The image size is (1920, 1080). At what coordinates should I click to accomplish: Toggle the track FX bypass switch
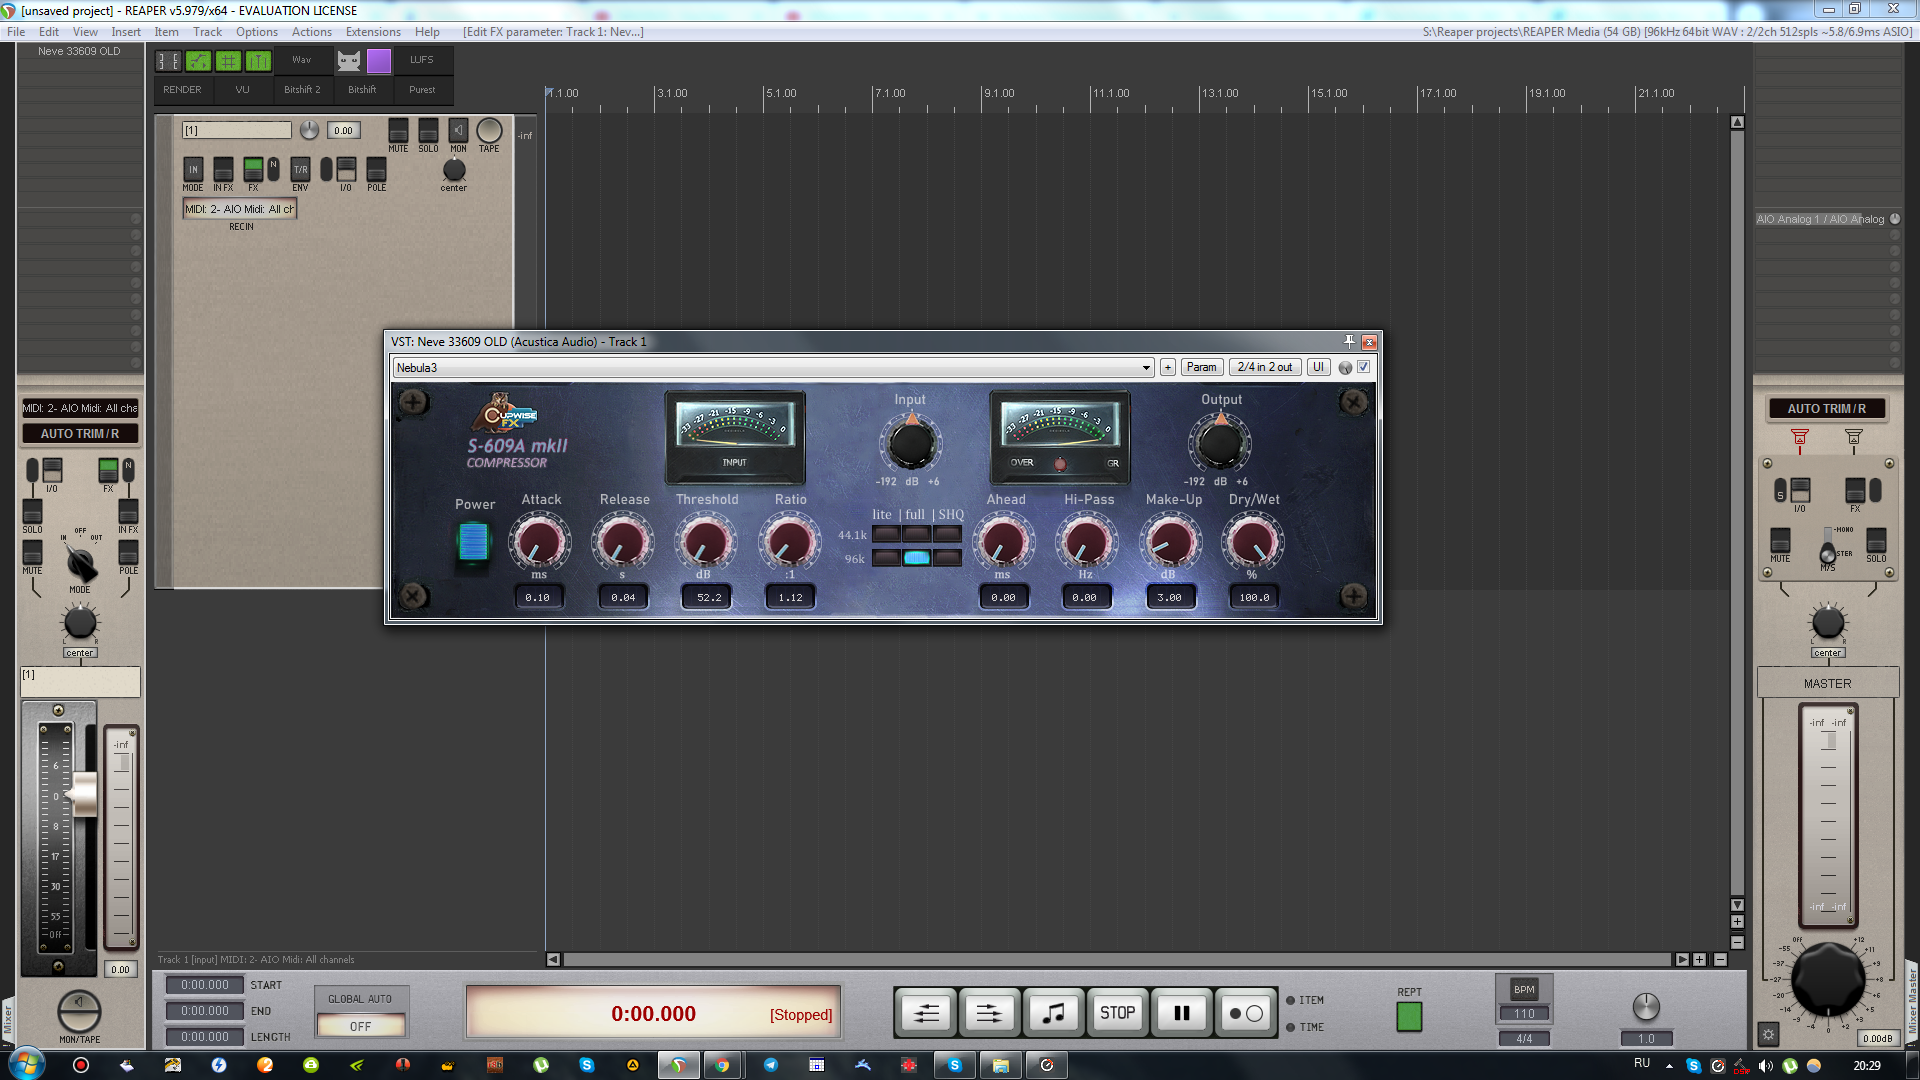(253, 168)
